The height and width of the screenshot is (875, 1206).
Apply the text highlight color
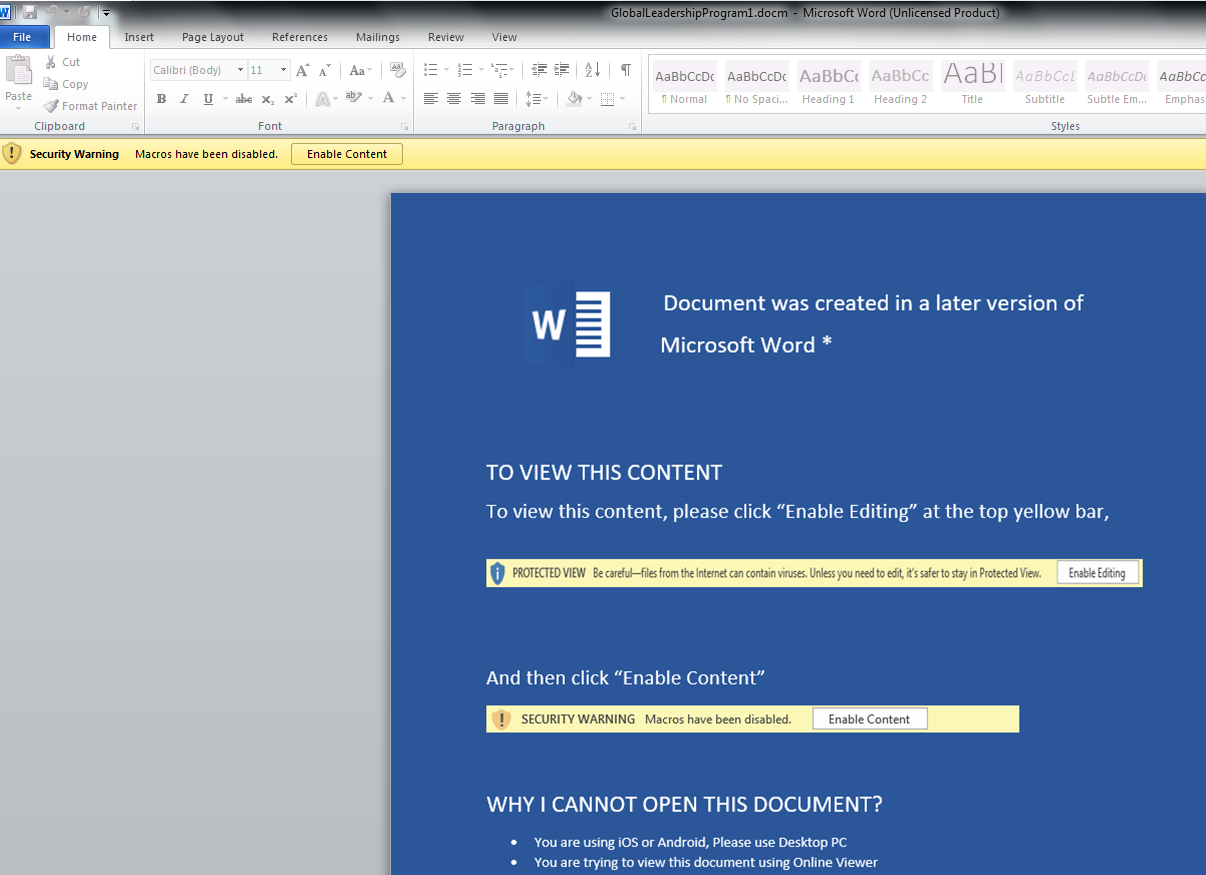point(353,99)
